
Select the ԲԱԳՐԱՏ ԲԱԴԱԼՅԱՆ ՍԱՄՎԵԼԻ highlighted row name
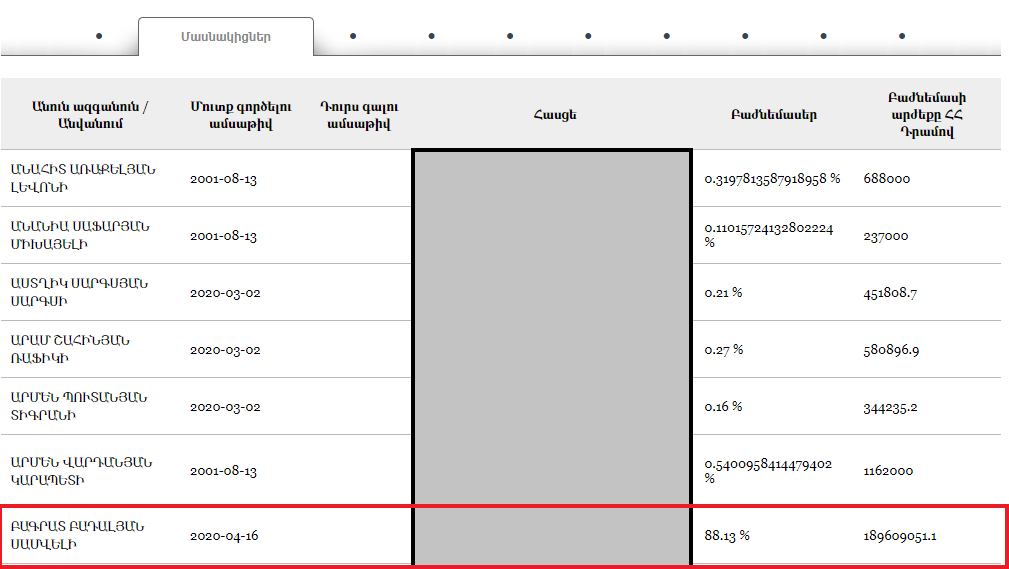79,535
